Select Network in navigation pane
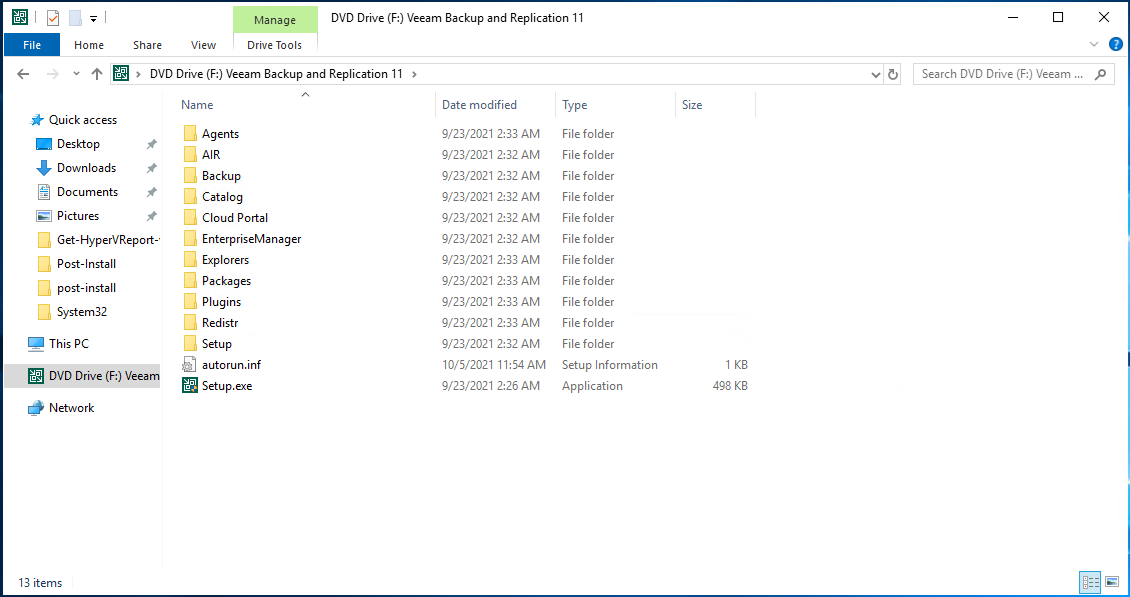 (x=71, y=408)
